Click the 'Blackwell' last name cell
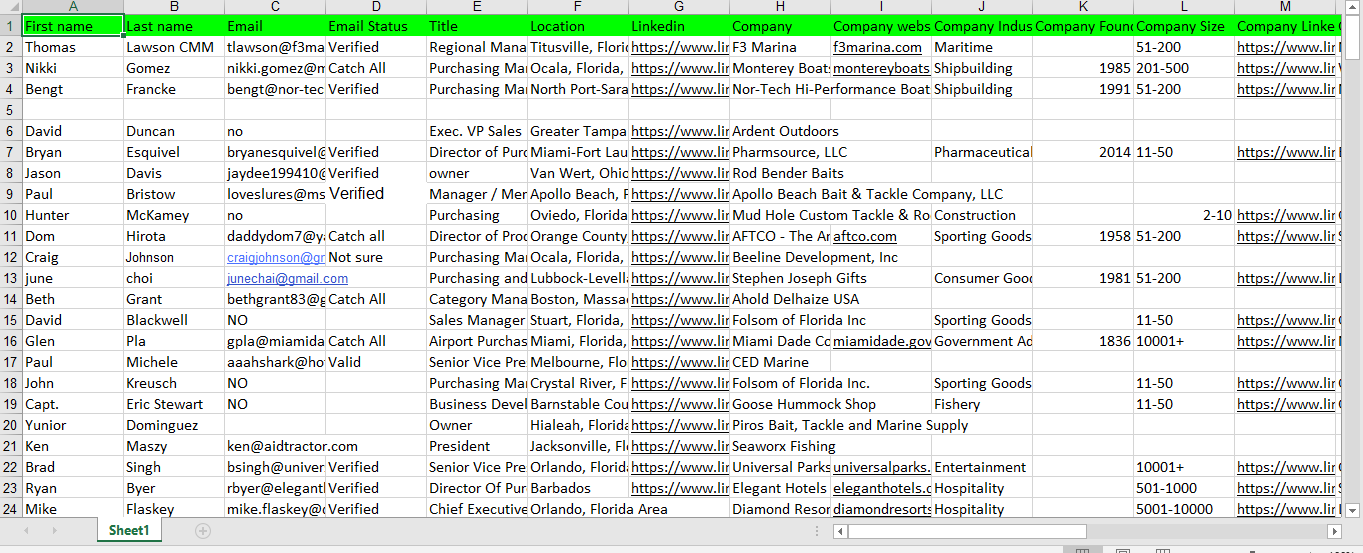This screenshot has width=1363, height=553. (x=174, y=320)
